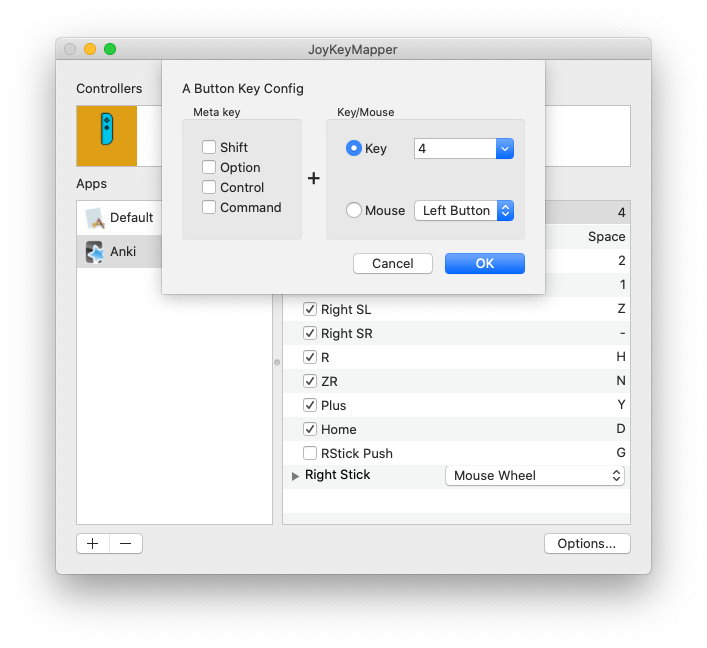The width and height of the screenshot is (707, 648).
Task: Enable the Shift meta key checkbox
Action: pyautogui.click(x=209, y=147)
